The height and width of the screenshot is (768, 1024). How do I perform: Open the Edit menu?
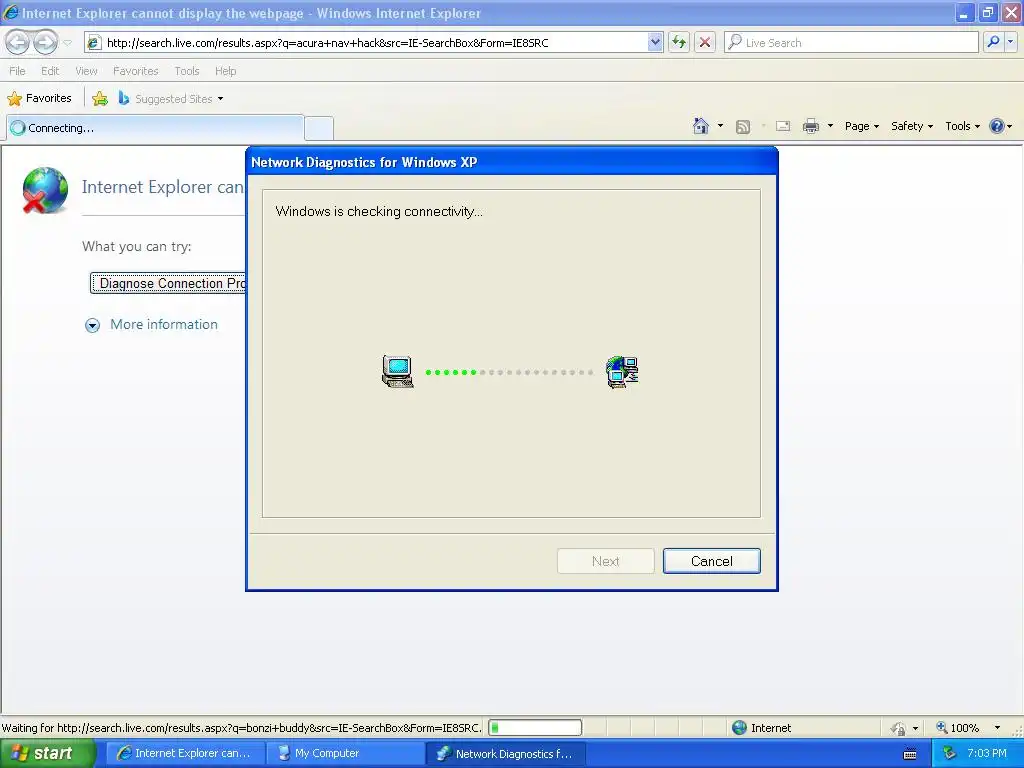(x=50, y=71)
